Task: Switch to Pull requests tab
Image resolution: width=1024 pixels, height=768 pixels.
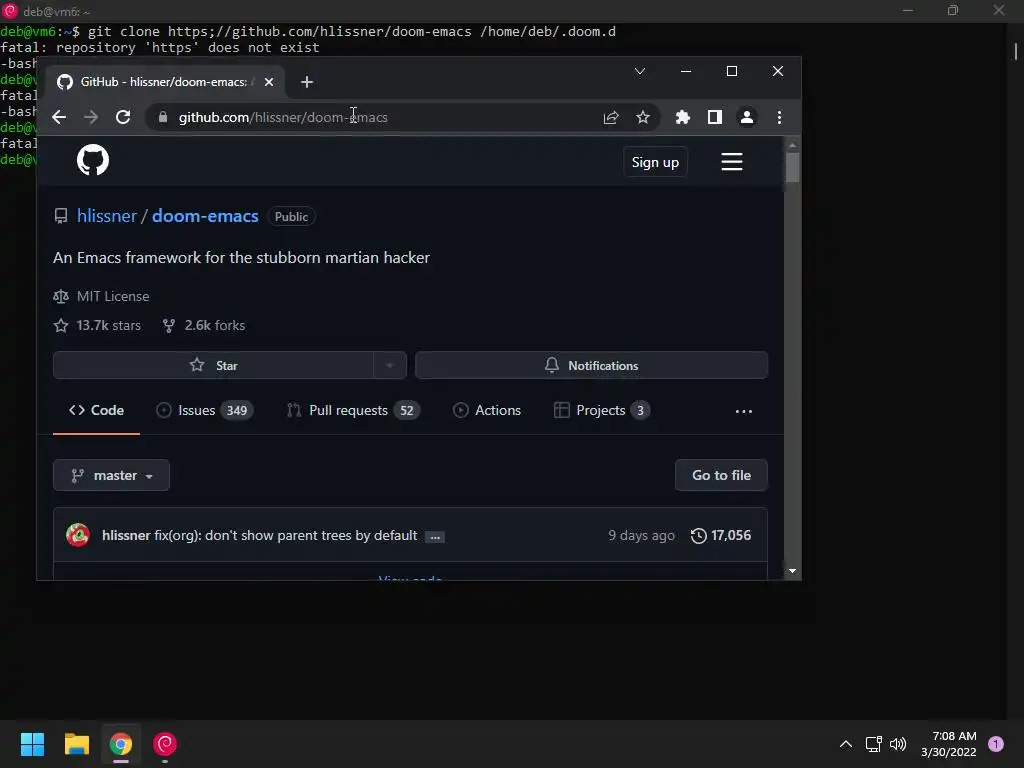Action: [353, 411]
